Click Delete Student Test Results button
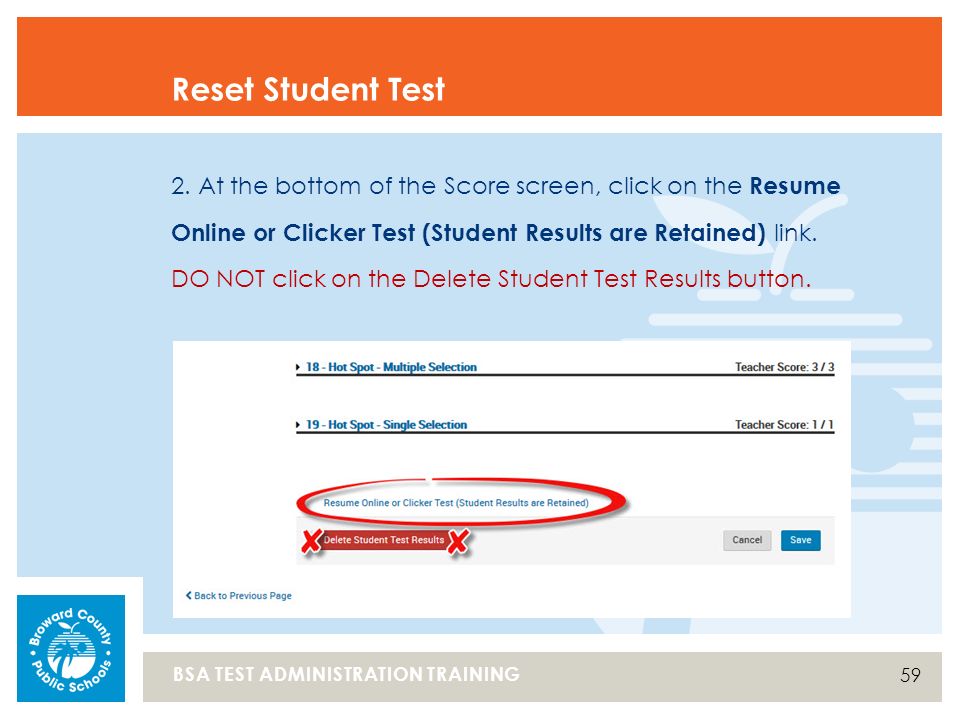Screen dimensions: 960x720 [384, 540]
